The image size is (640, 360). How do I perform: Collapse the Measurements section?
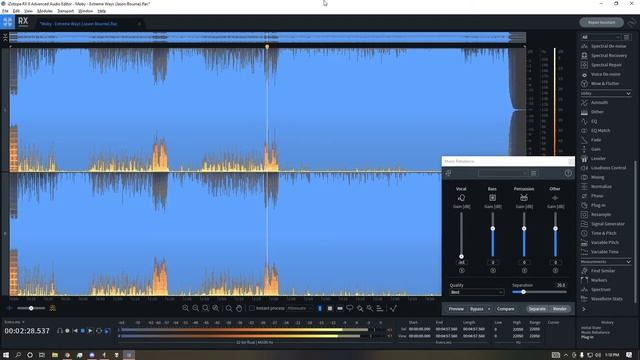click(628, 262)
